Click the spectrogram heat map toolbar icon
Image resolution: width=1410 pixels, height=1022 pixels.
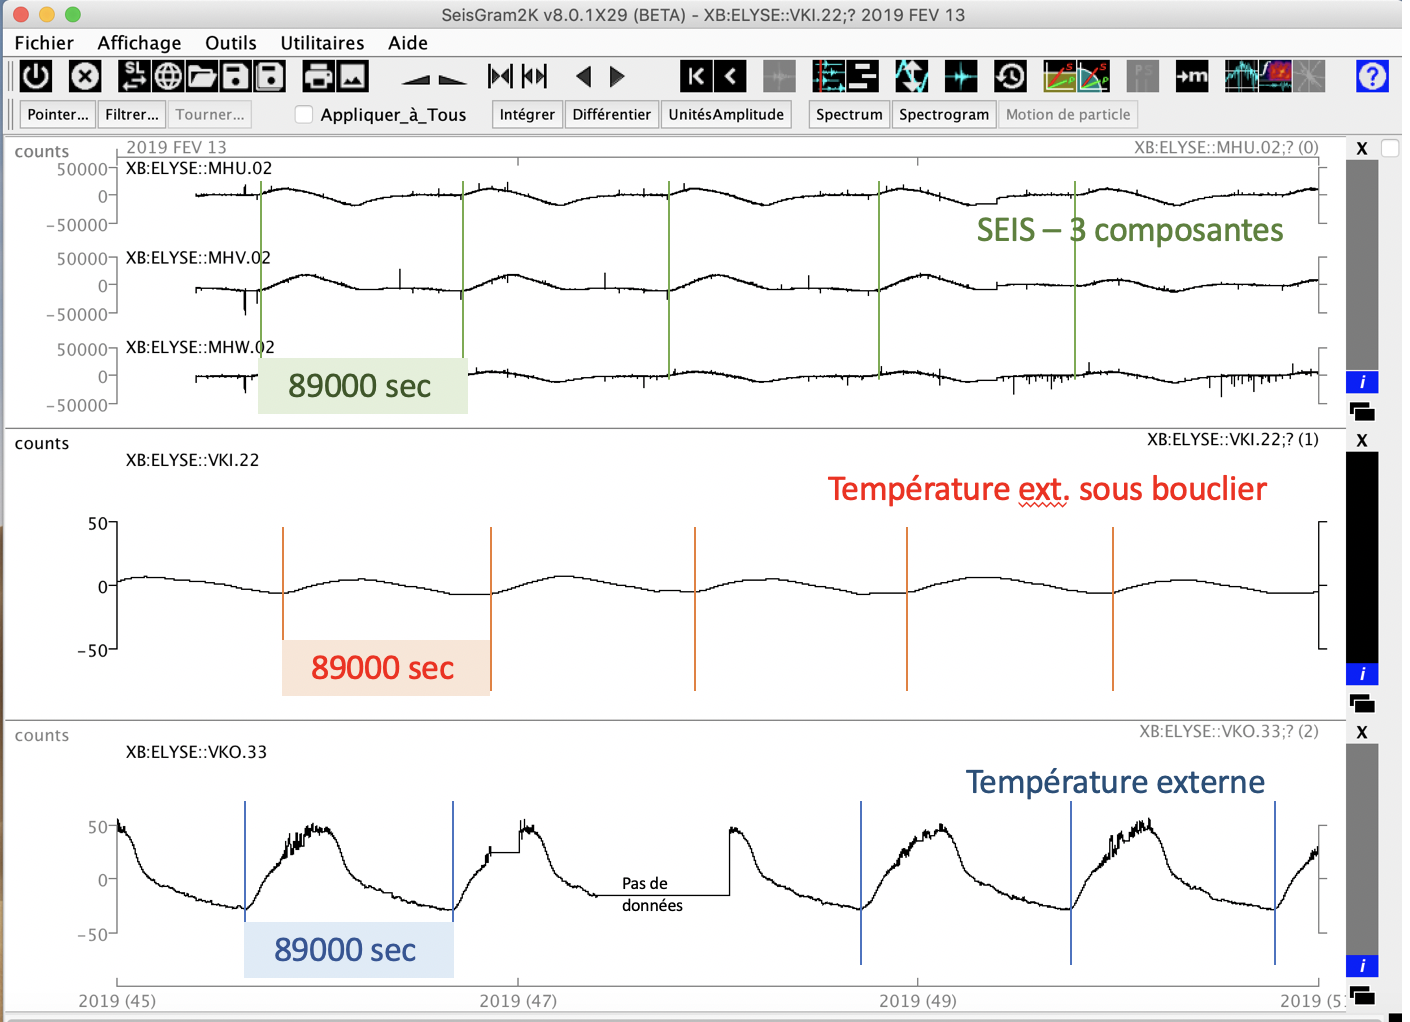click(1275, 76)
